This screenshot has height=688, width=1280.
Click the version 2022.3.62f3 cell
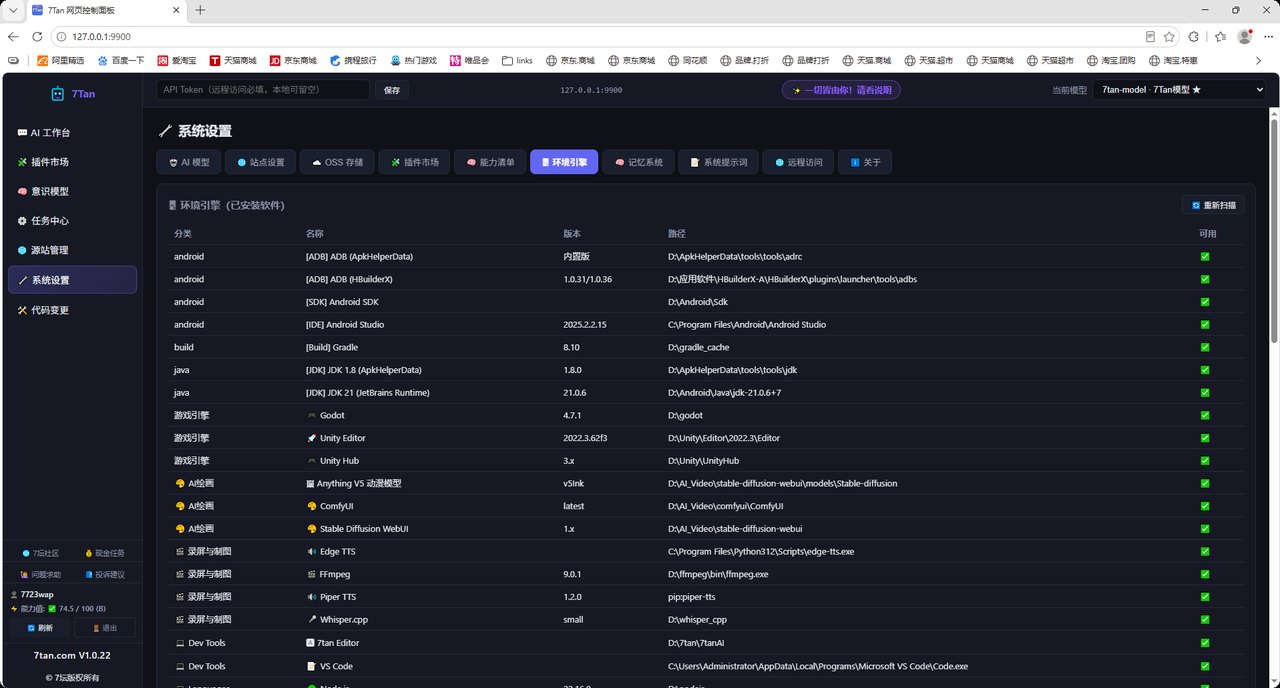coord(585,438)
